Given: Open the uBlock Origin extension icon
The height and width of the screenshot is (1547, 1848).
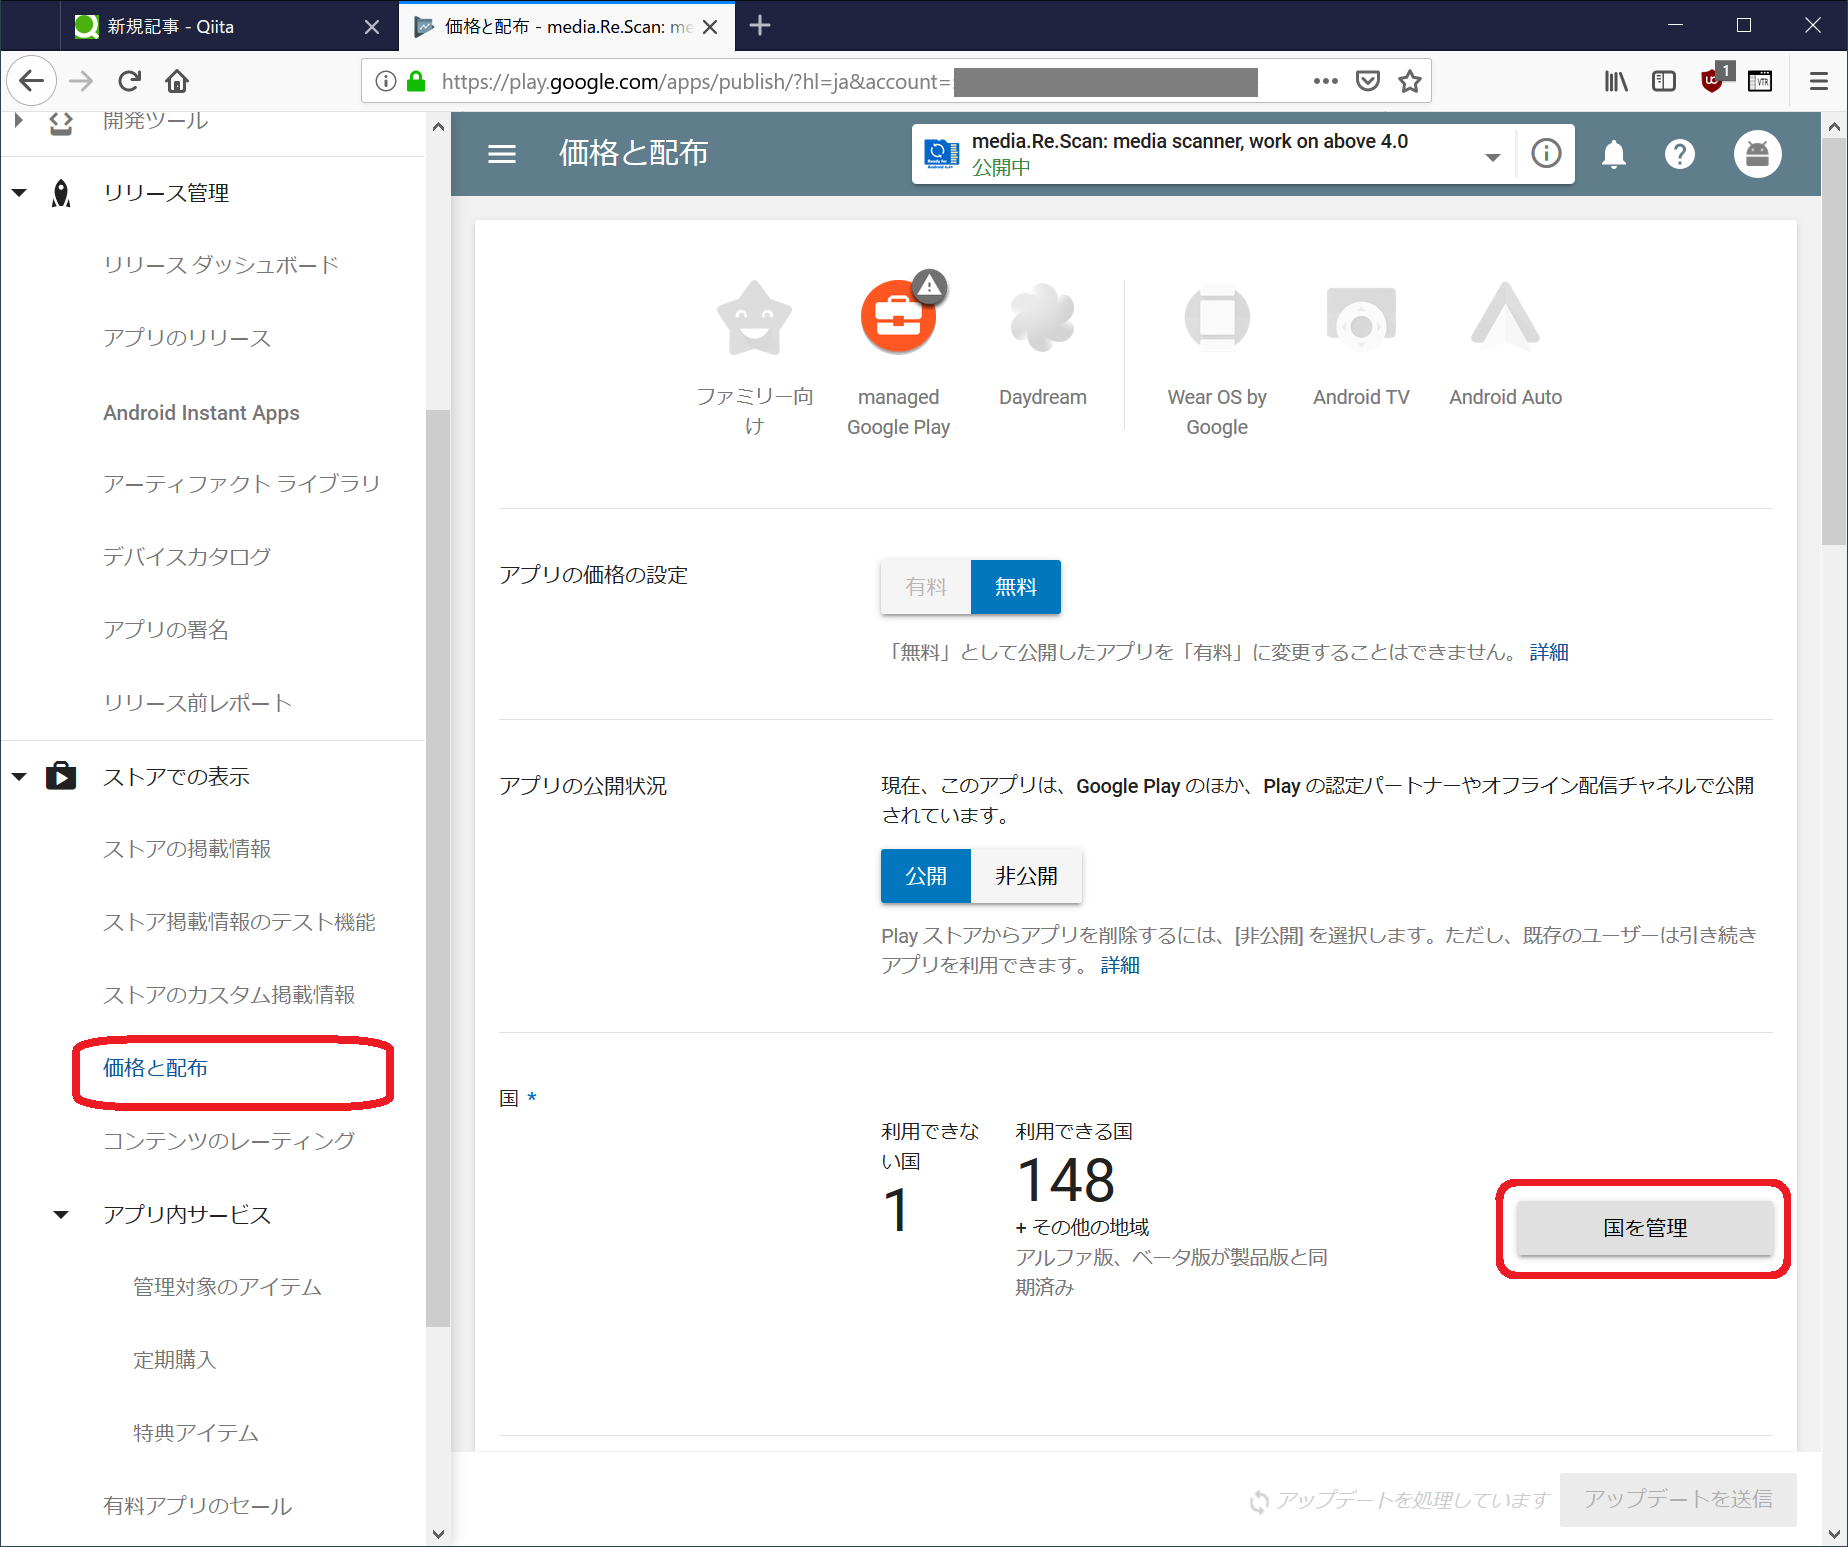Looking at the screenshot, I should [1714, 80].
